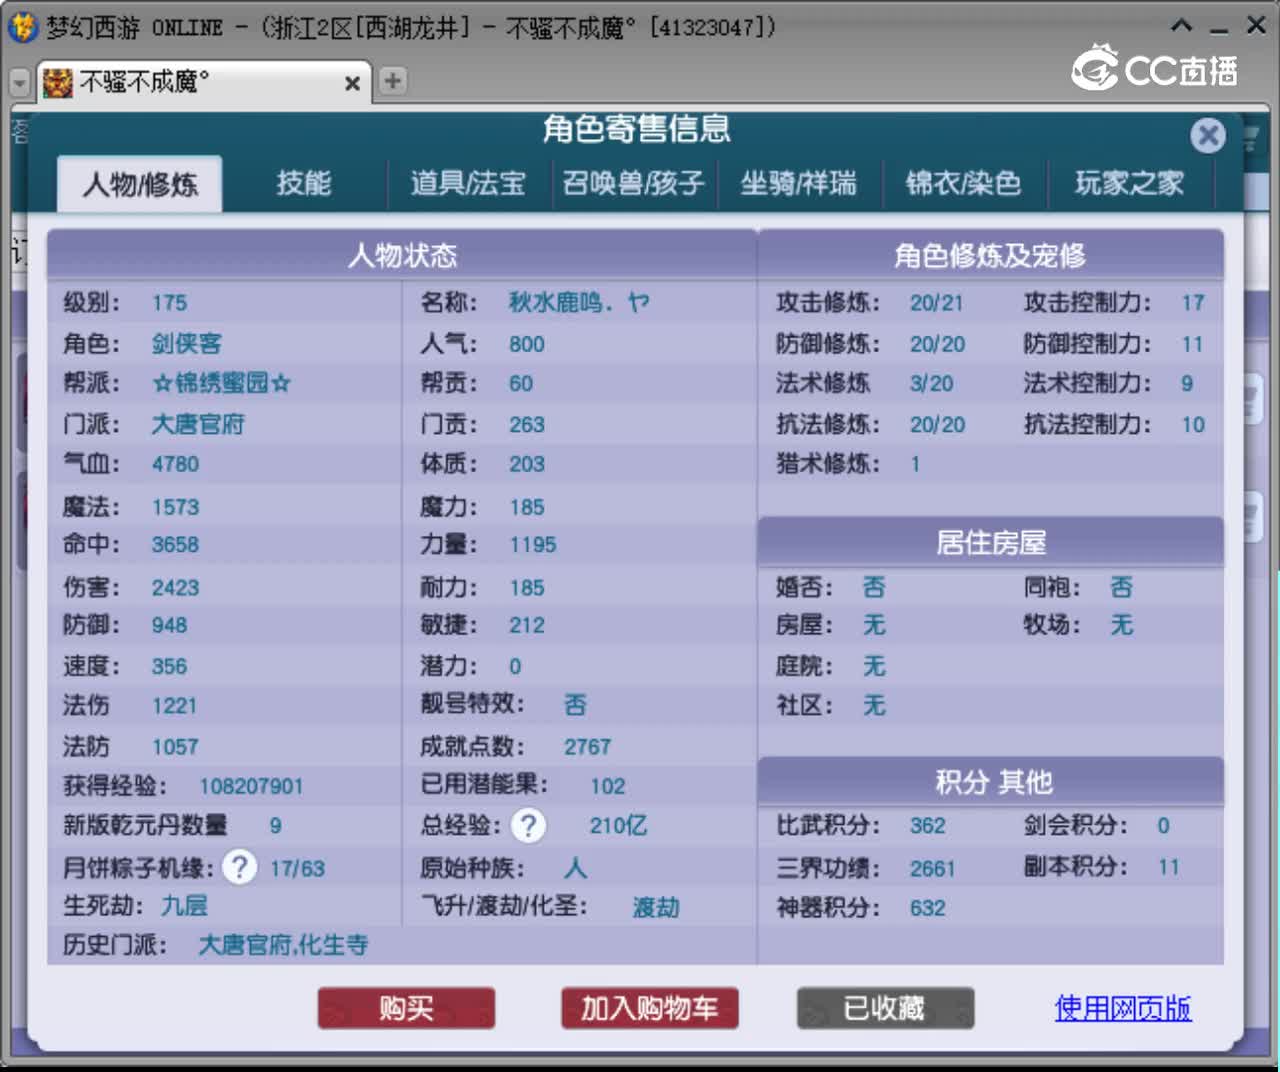Click the CC直播 logo
The height and width of the screenshot is (1072, 1280).
(x=1155, y=68)
